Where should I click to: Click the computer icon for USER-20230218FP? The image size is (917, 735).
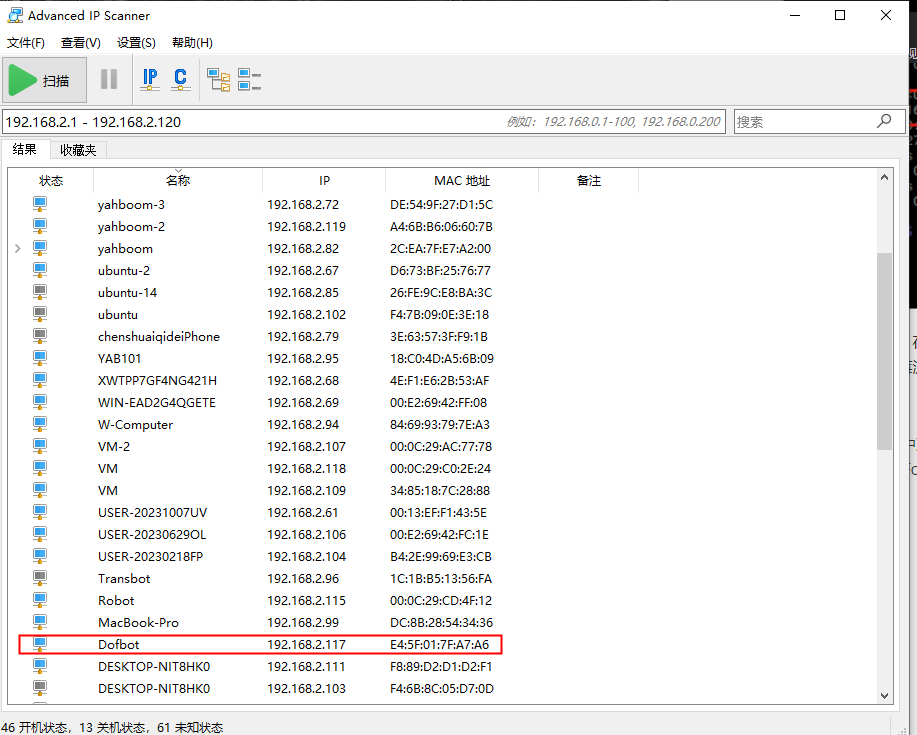click(x=40, y=556)
